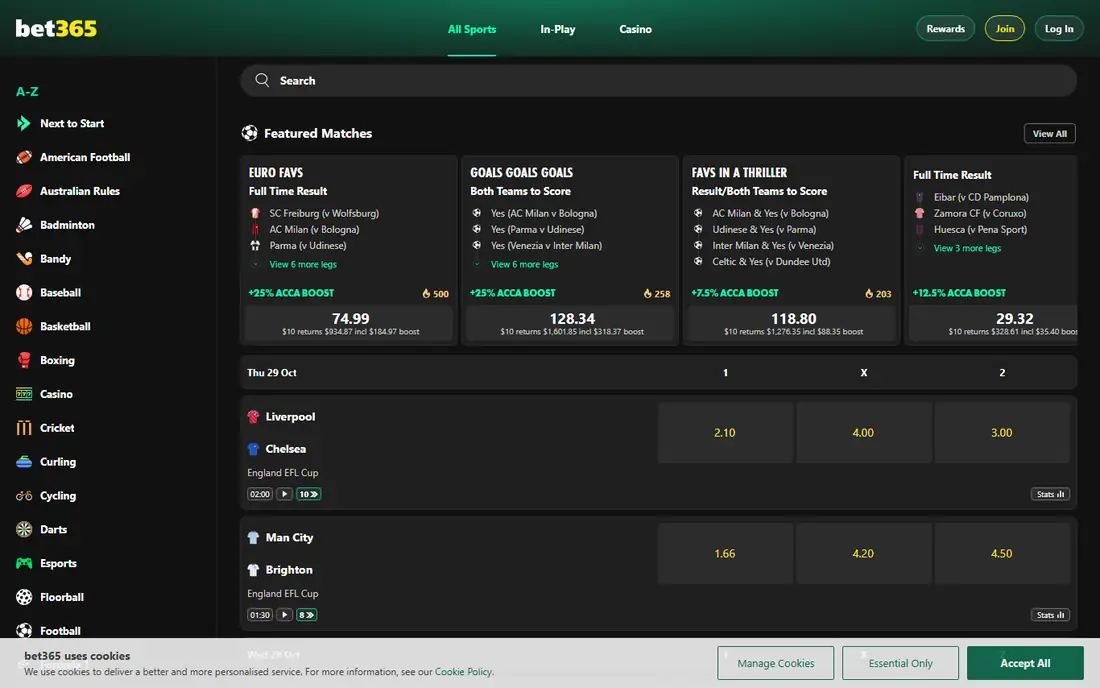Select the Cycling bicycle icon
The image size is (1100, 688).
coord(24,495)
